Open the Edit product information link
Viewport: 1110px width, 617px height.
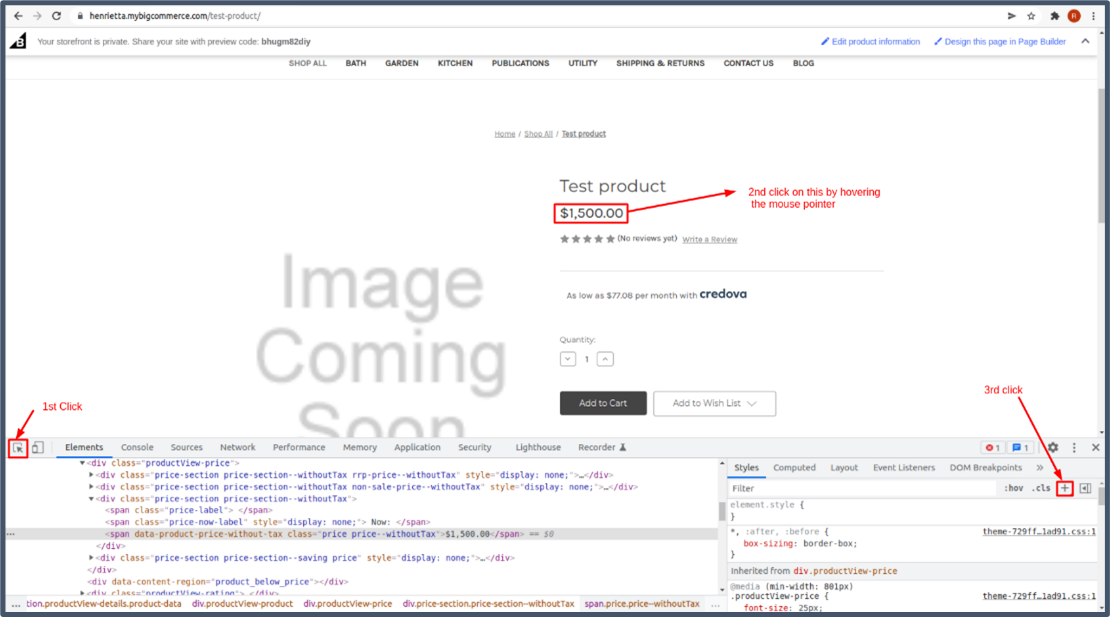pyautogui.click(x=870, y=42)
